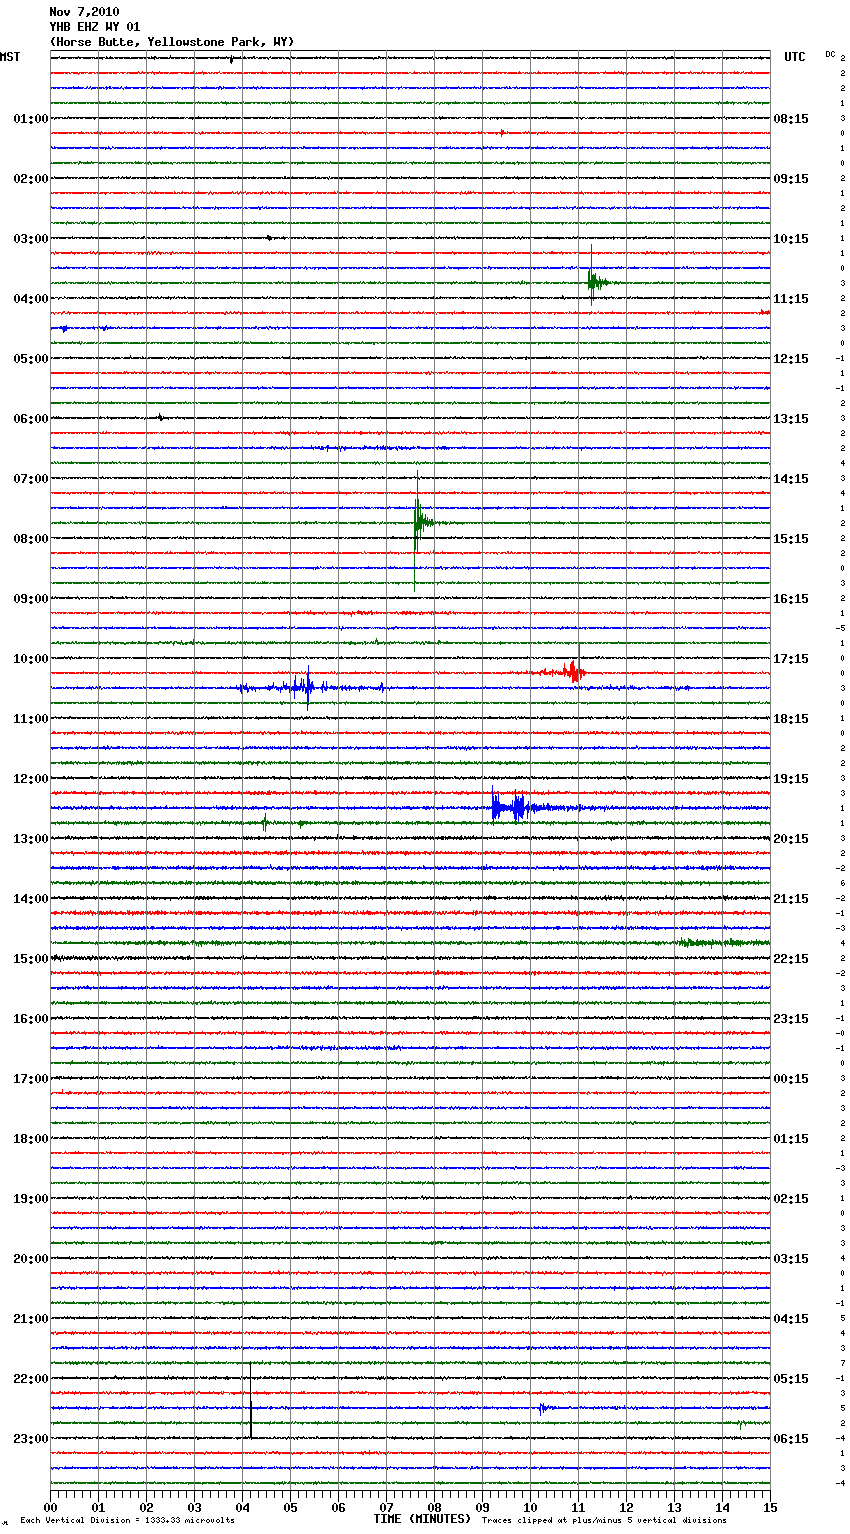Click the 'UTC' time zone label
The image size is (850, 1534).
[x=795, y=57]
